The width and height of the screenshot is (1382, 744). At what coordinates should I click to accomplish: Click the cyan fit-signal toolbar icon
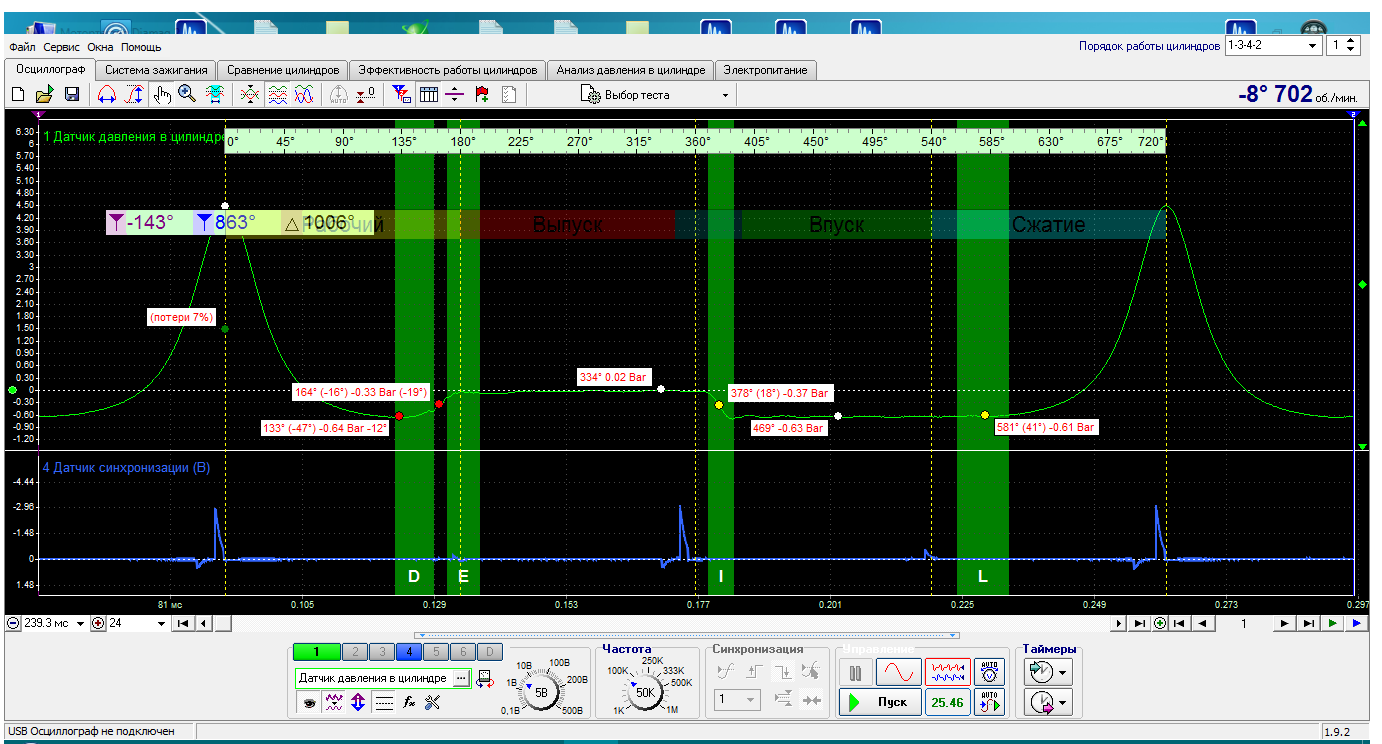[x=214, y=95]
